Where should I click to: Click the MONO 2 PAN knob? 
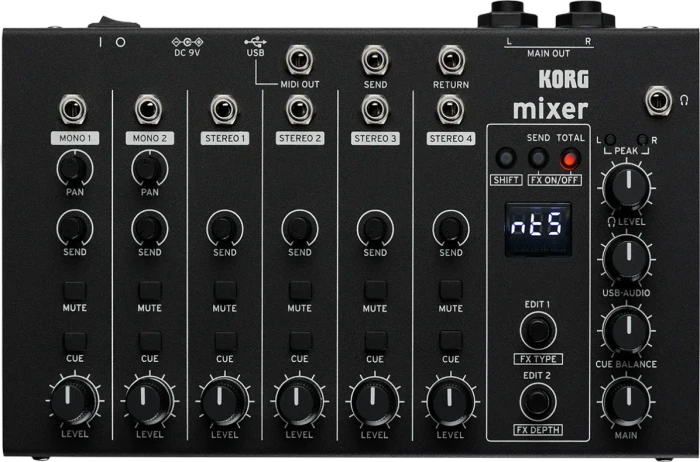[150, 168]
